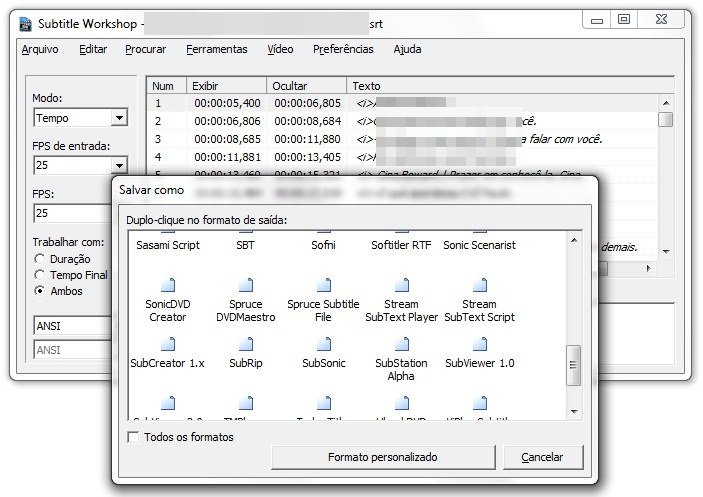This screenshot has width=703, height=497.
Task: Select the Stream SubText Player format icon
Action: click(402, 285)
